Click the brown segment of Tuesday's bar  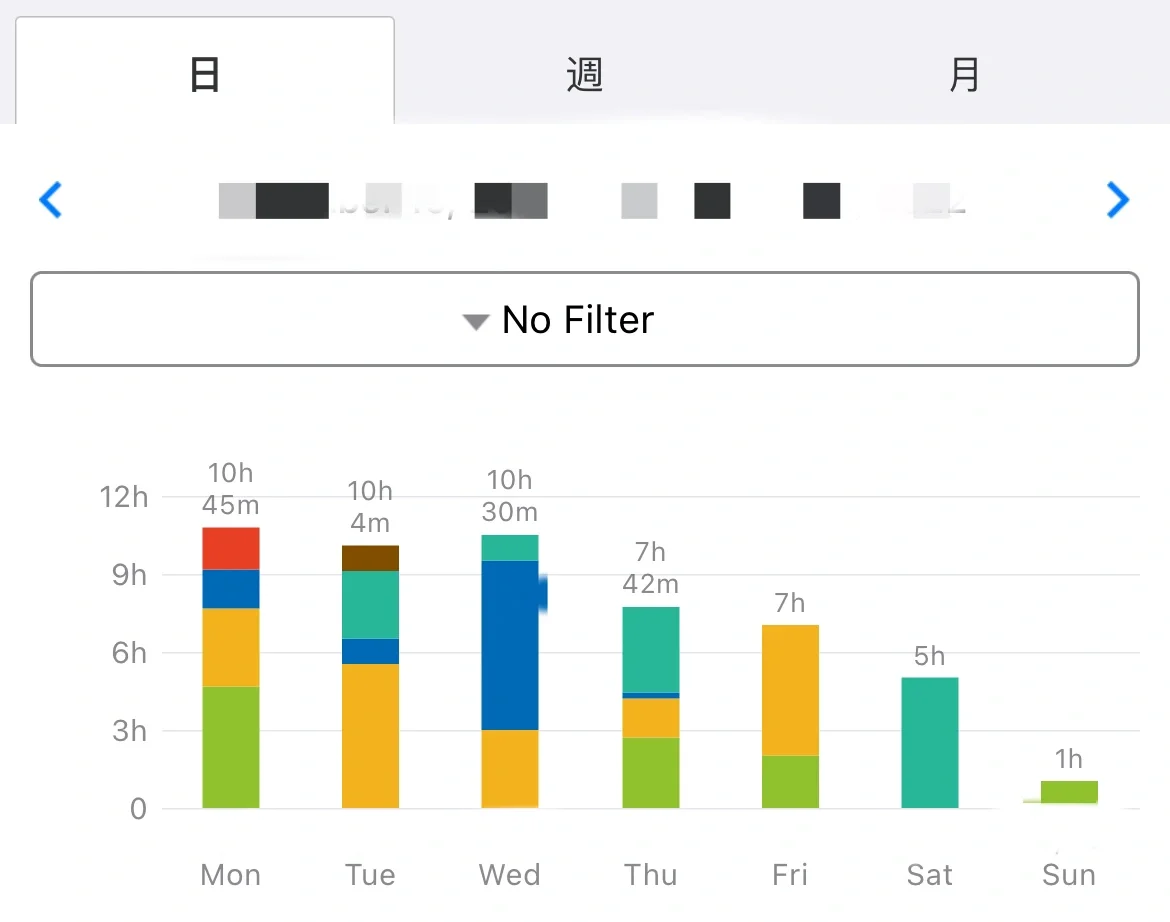[x=370, y=558]
